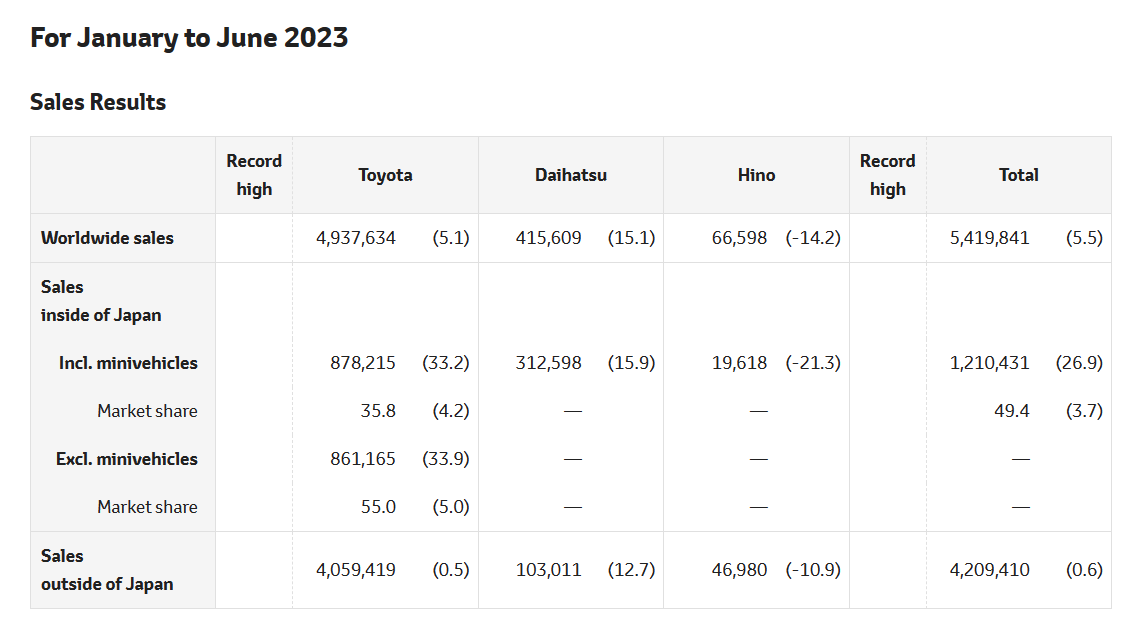The height and width of the screenshot is (619, 1131).
Task: Click the 'Incl. minivehicles' row label
Action: tap(128, 363)
